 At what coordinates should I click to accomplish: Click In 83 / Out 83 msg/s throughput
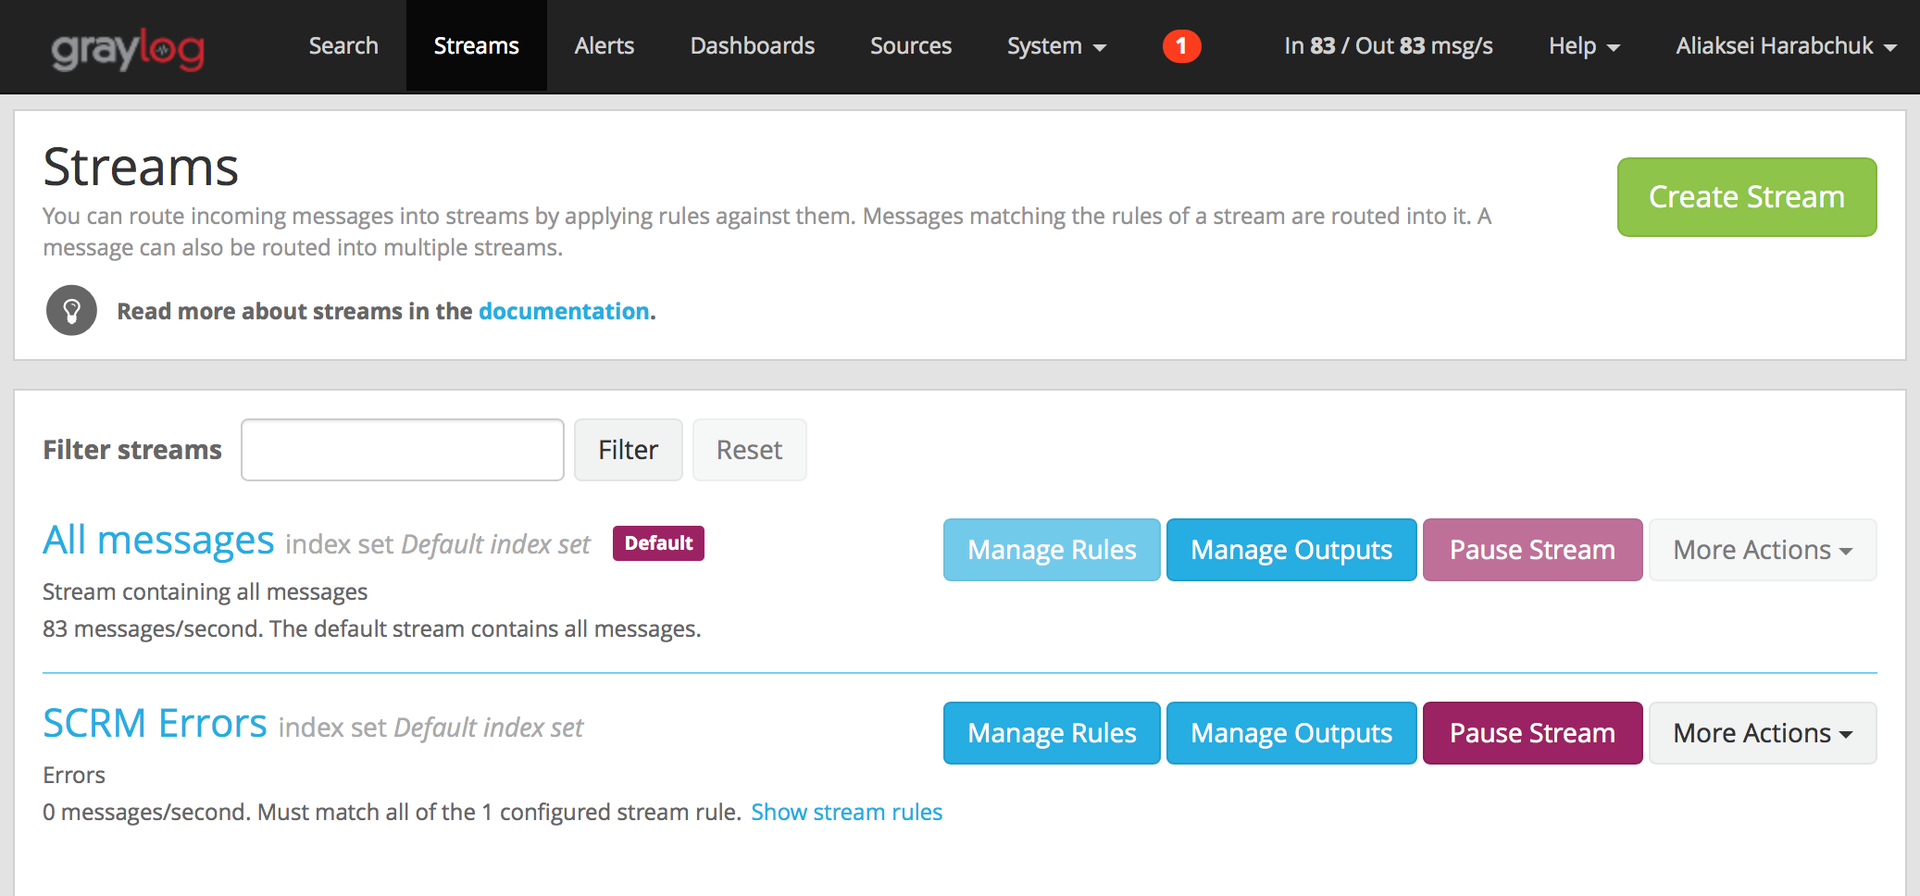1388,46
